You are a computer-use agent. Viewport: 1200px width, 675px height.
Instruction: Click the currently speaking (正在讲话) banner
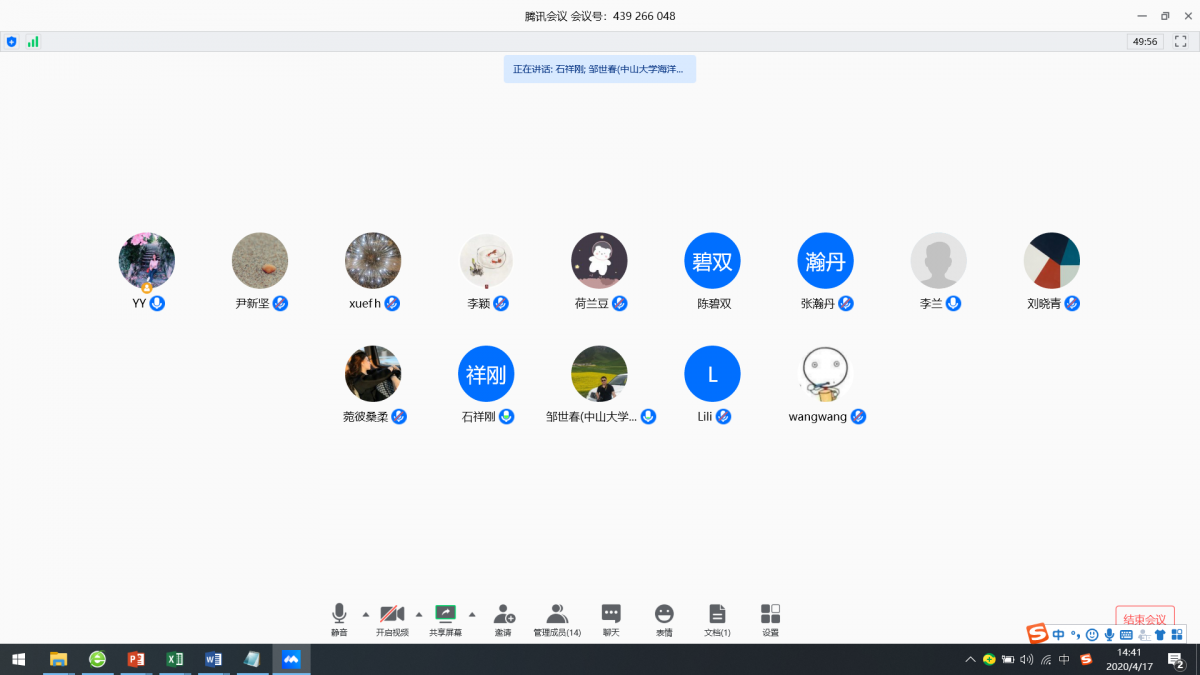[x=599, y=69]
